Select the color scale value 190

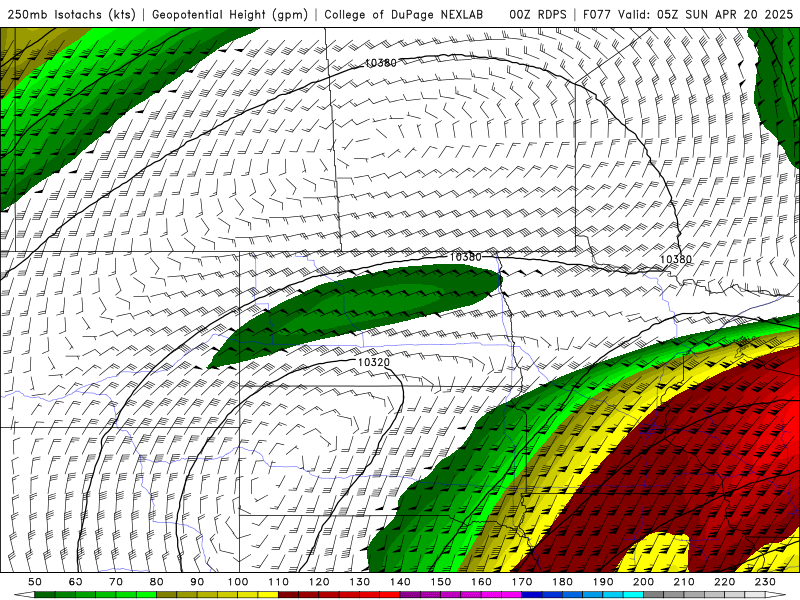click(603, 582)
